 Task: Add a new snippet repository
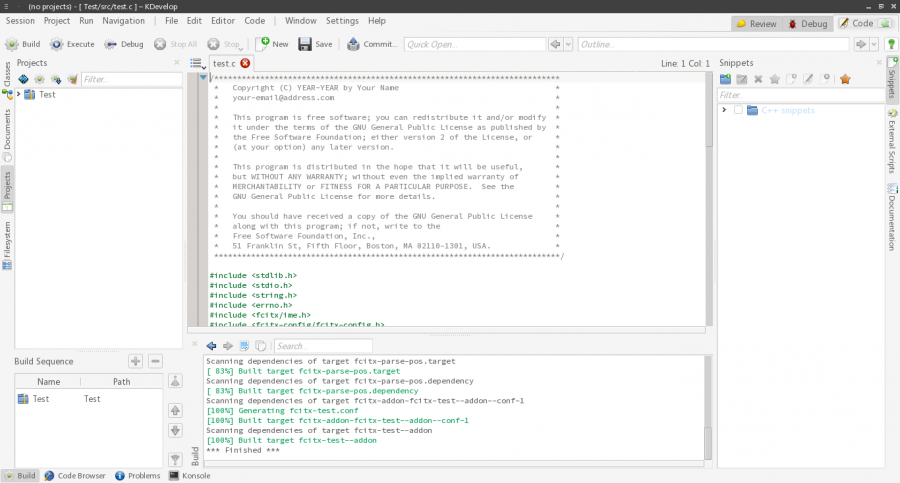(725, 79)
